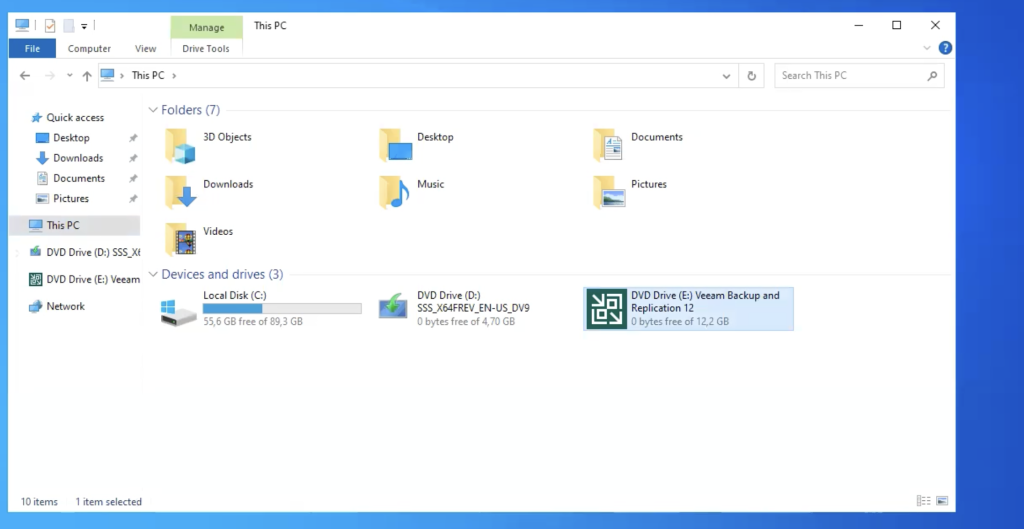This screenshot has height=529, width=1024.
Task: Open Pictures in the navigation pane
Action: pos(71,199)
